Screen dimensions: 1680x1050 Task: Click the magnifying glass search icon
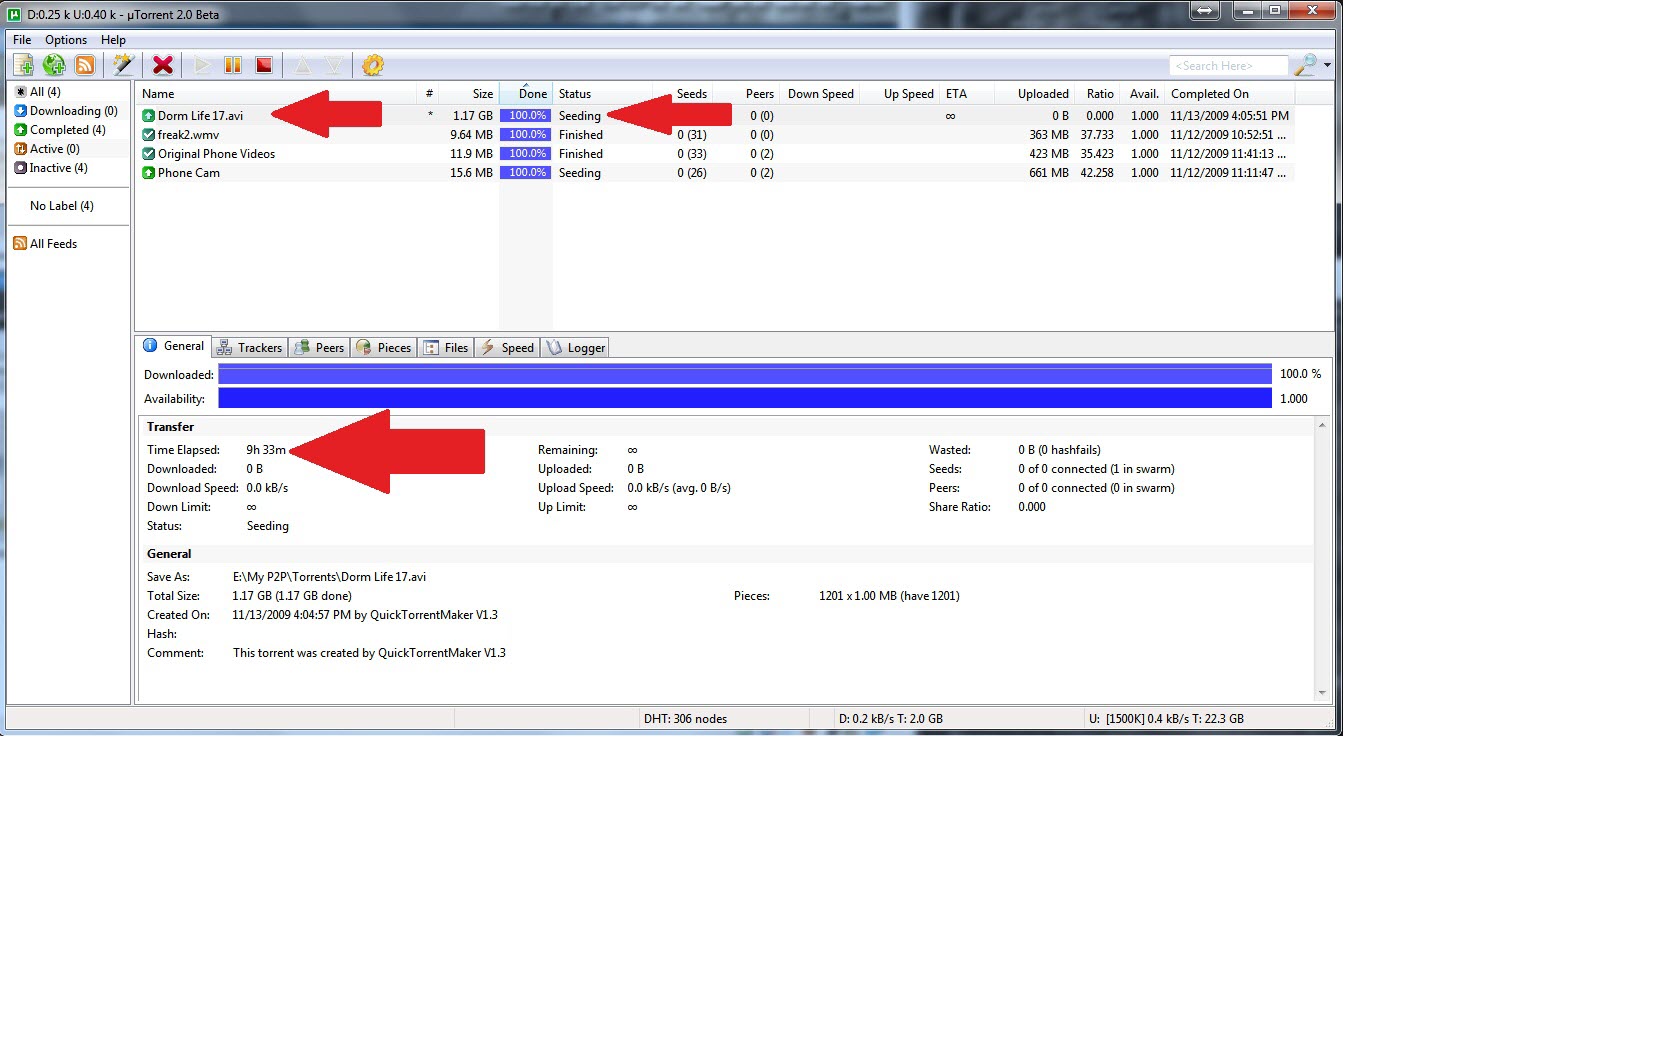point(1305,65)
